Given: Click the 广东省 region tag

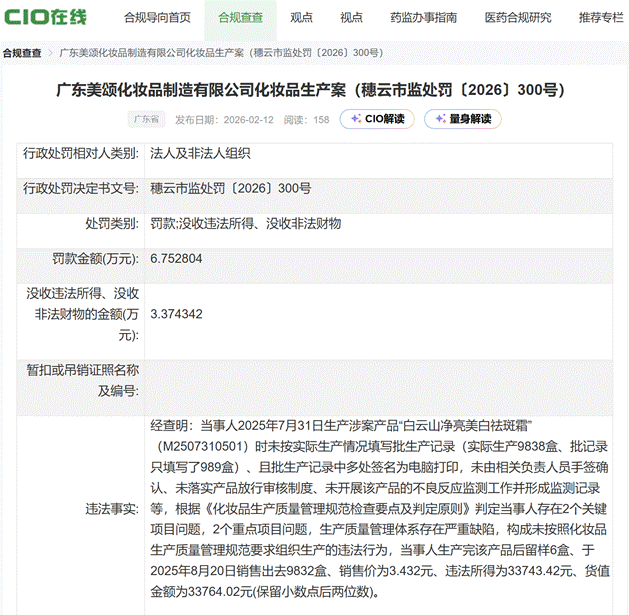Looking at the screenshot, I should [146, 119].
